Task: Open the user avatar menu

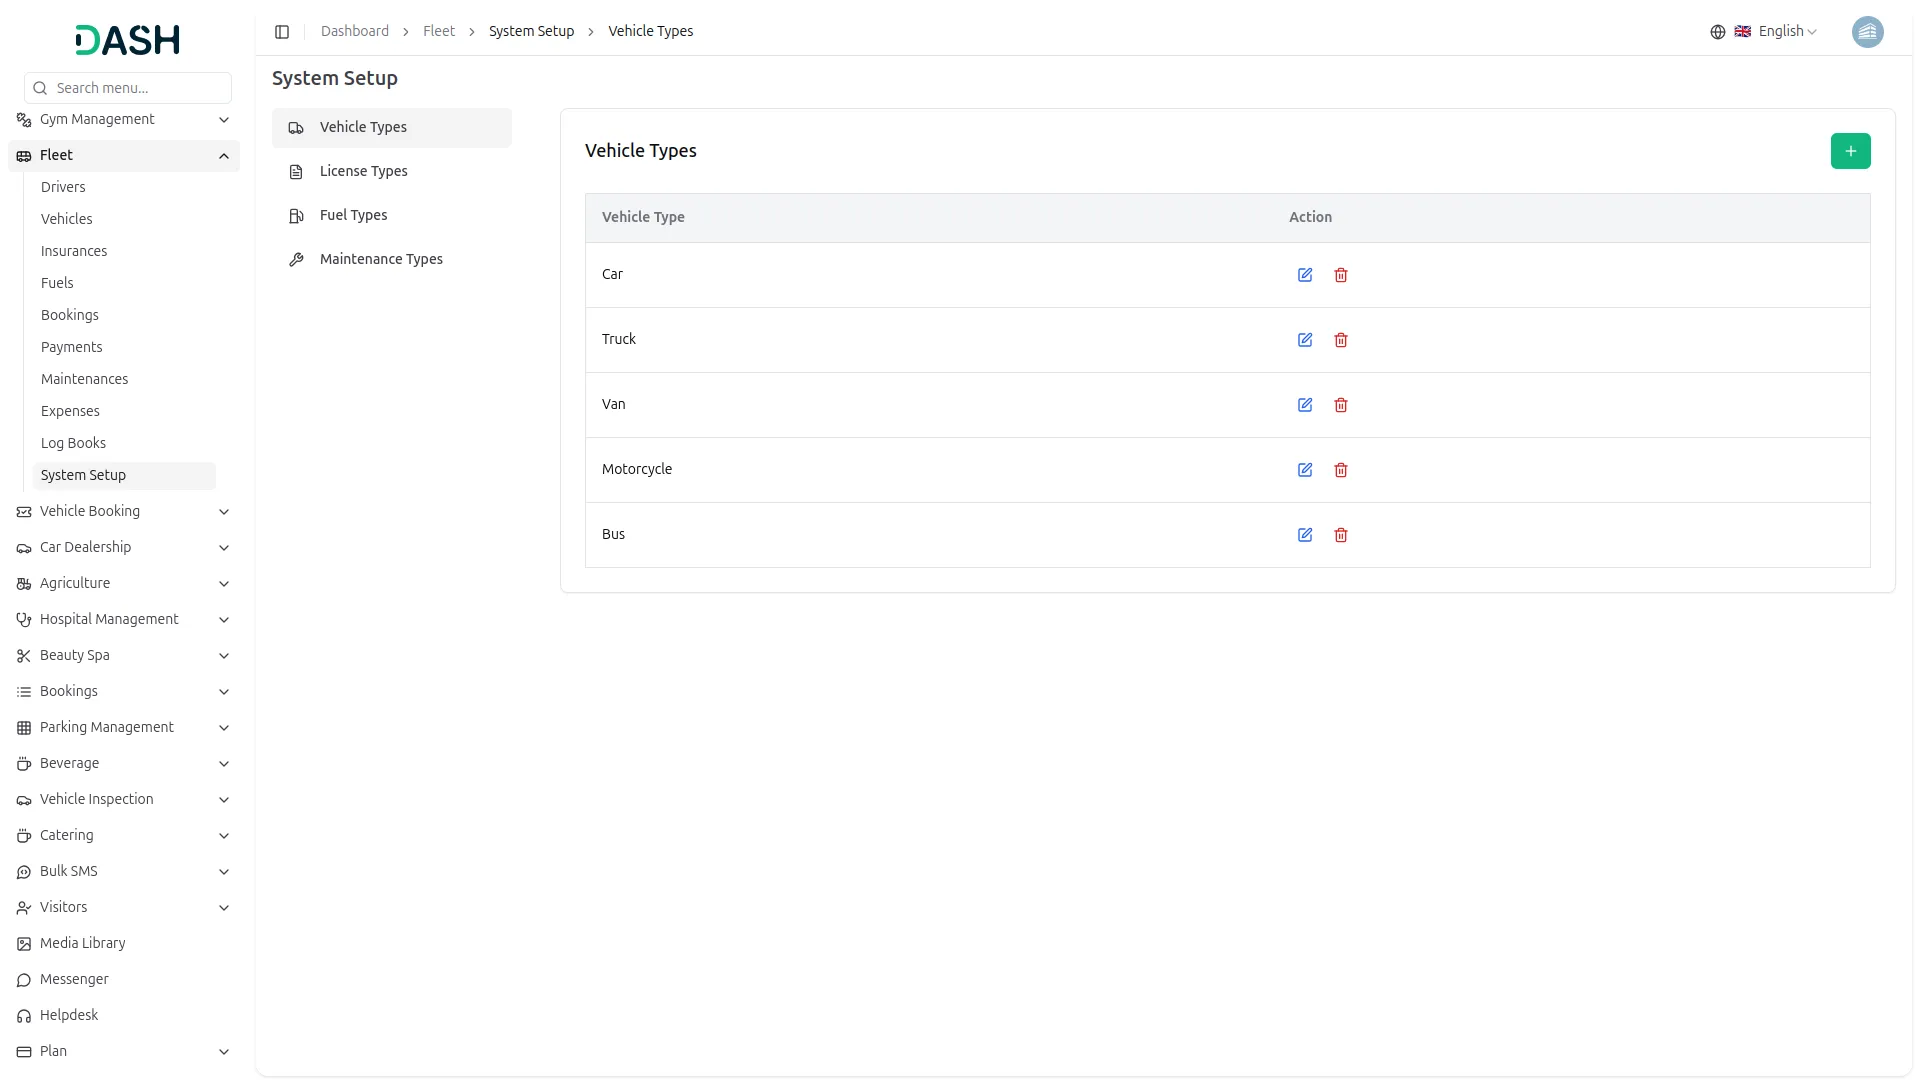Action: [1867, 32]
